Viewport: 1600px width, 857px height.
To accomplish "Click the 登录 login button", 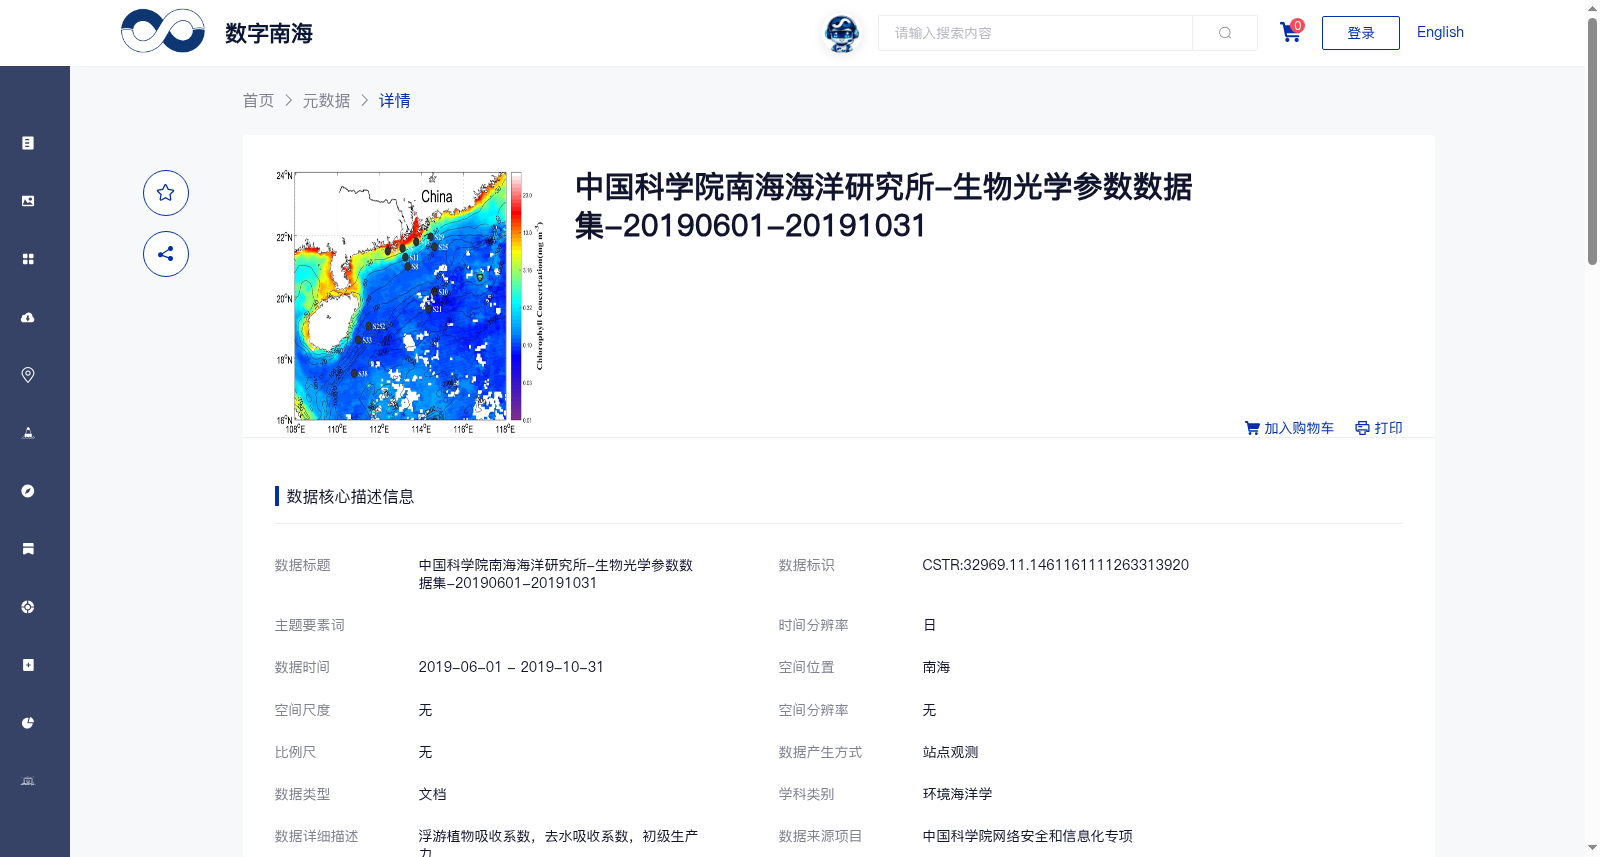I will (1361, 33).
